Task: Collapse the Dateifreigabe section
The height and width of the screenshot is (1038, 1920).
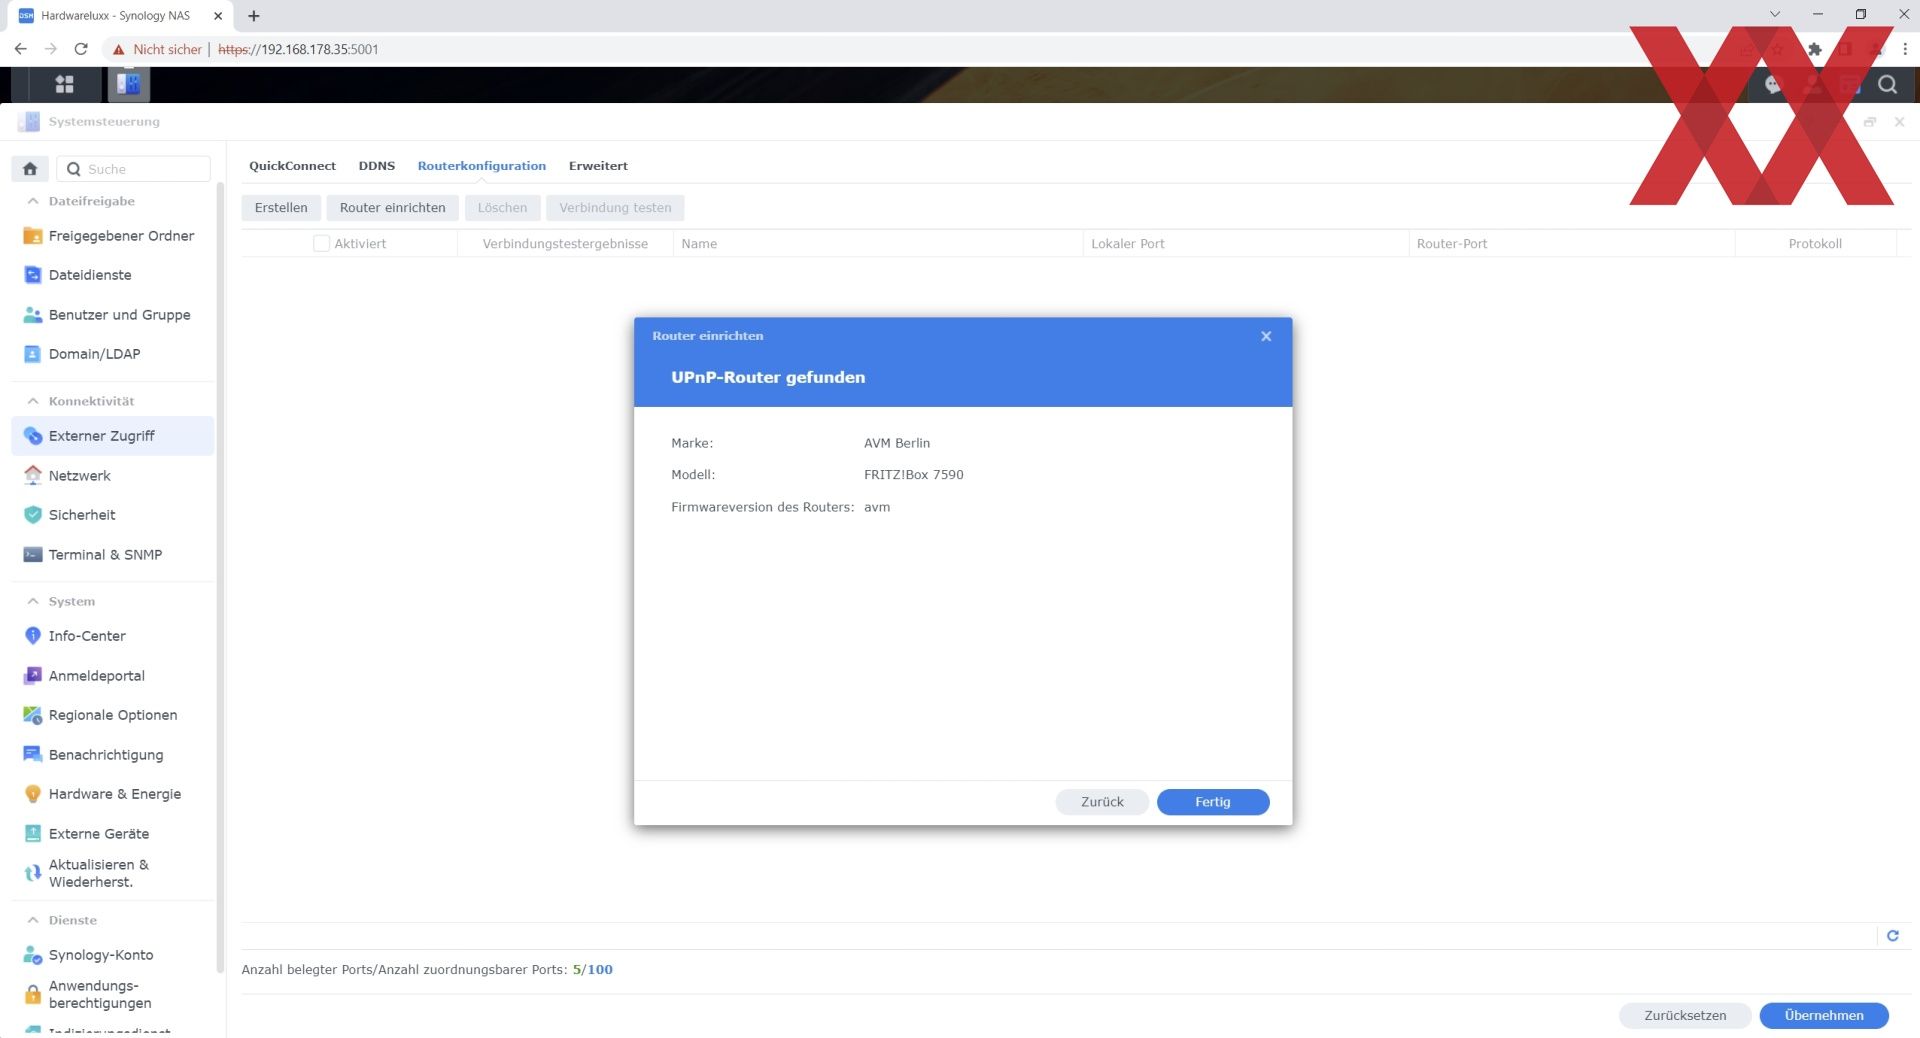Action: [33, 201]
